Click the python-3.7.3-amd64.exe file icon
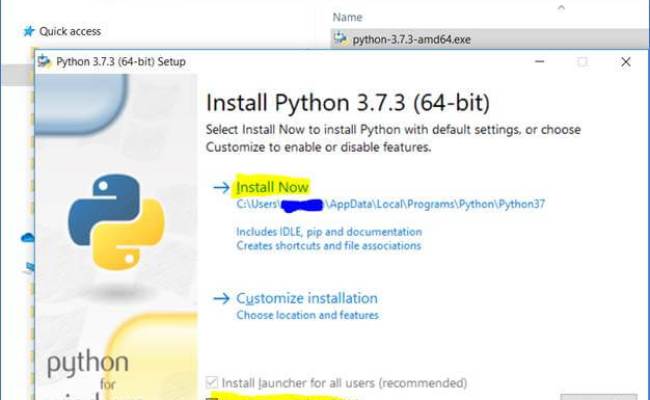The height and width of the screenshot is (400, 650). pyautogui.click(x=340, y=39)
